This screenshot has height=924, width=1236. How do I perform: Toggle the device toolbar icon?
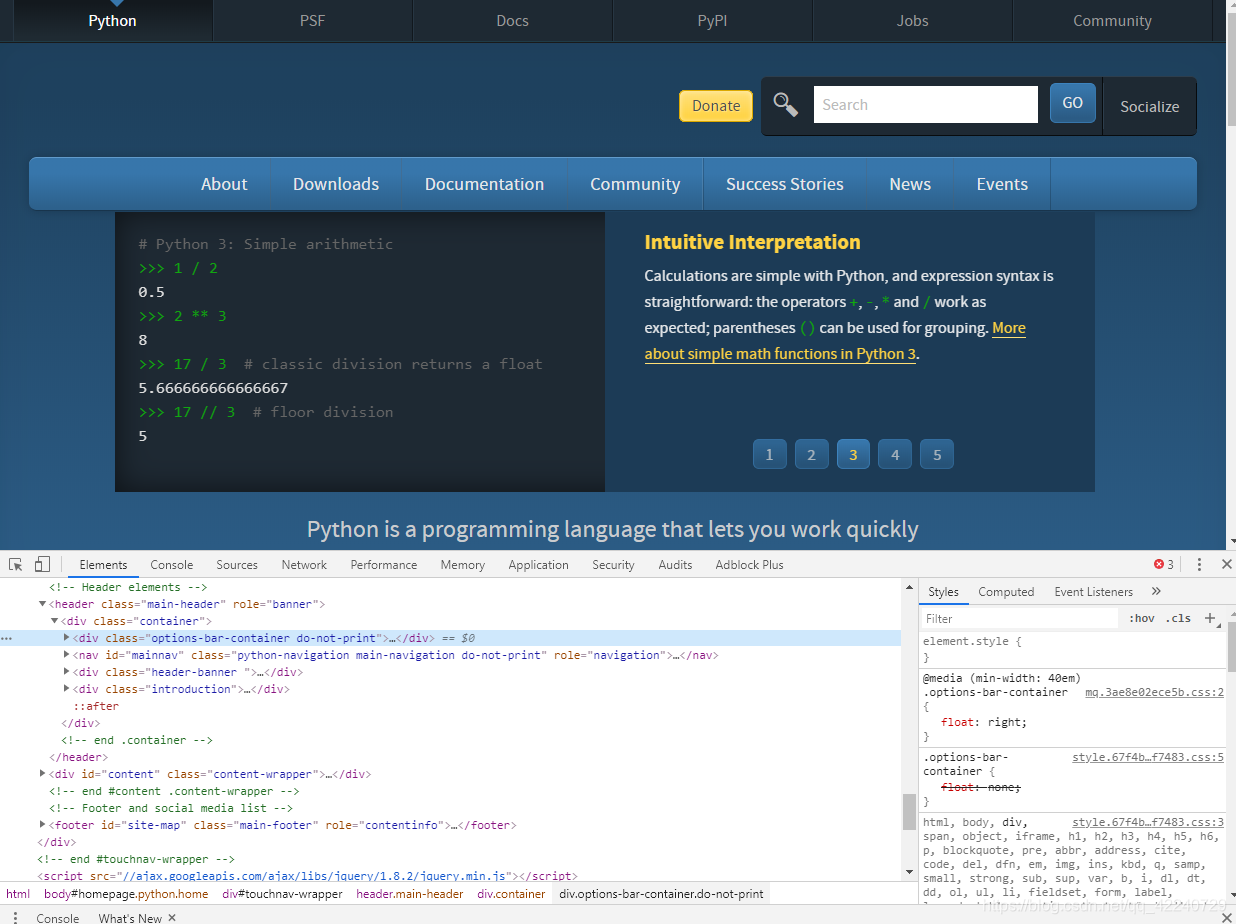click(42, 564)
